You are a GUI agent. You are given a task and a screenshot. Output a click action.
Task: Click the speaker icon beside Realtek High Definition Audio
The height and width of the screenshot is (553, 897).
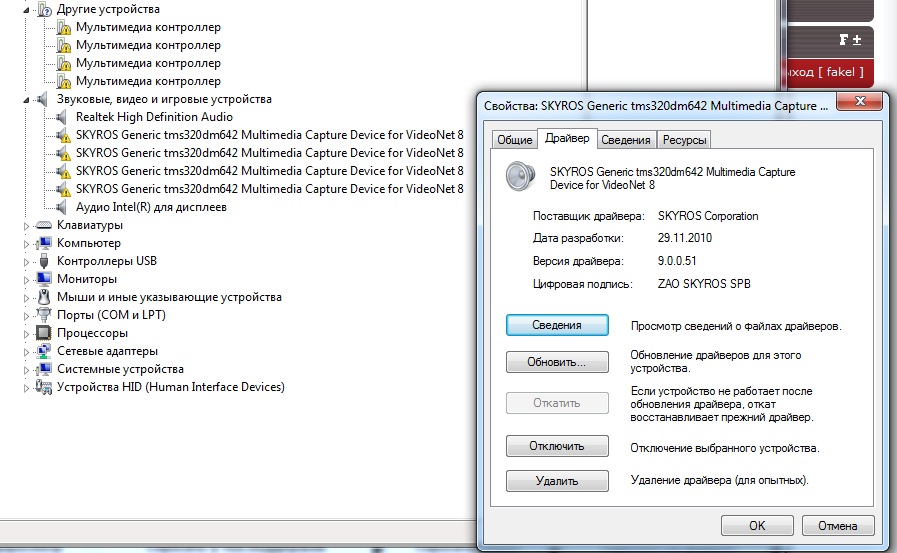point(64,117)
